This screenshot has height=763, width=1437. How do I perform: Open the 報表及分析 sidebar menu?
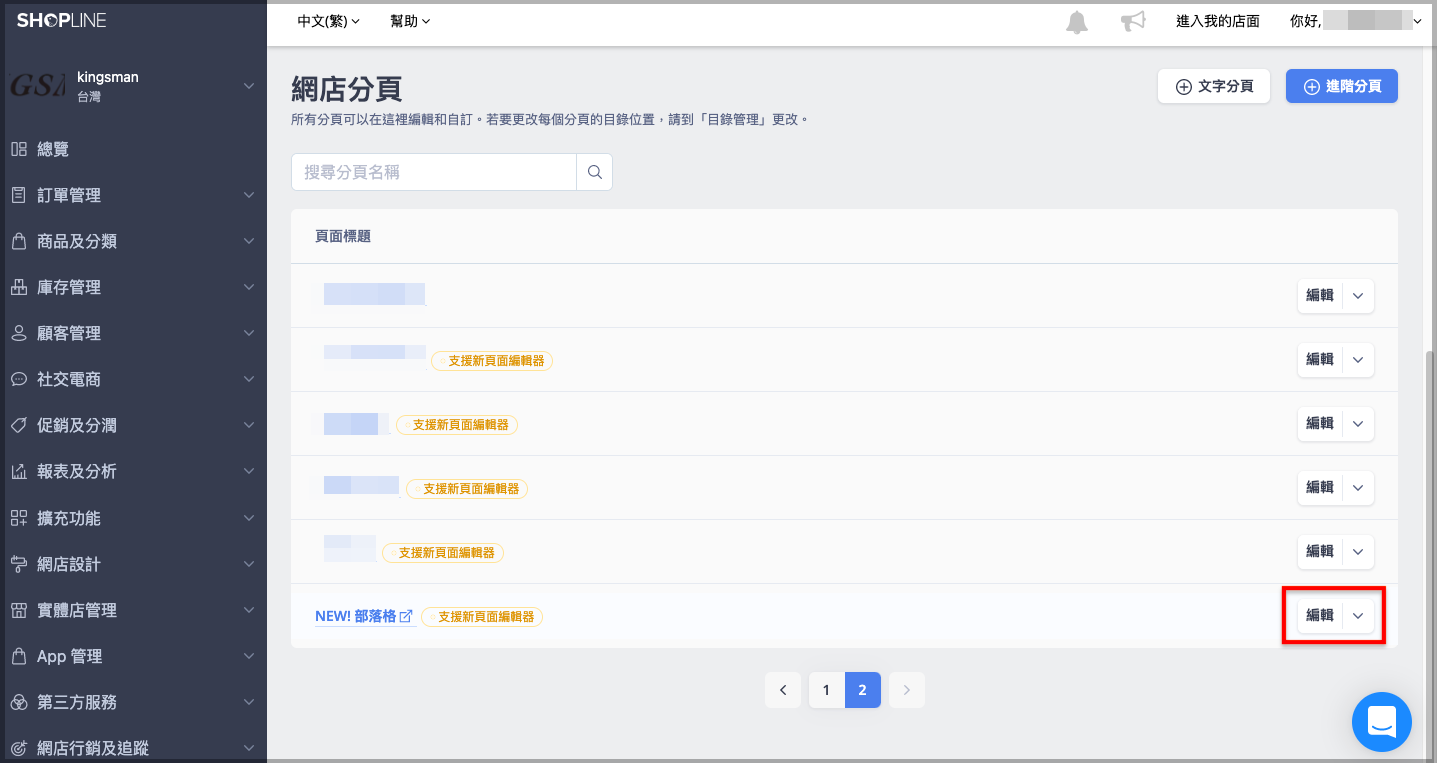click(x=133, y=471)
